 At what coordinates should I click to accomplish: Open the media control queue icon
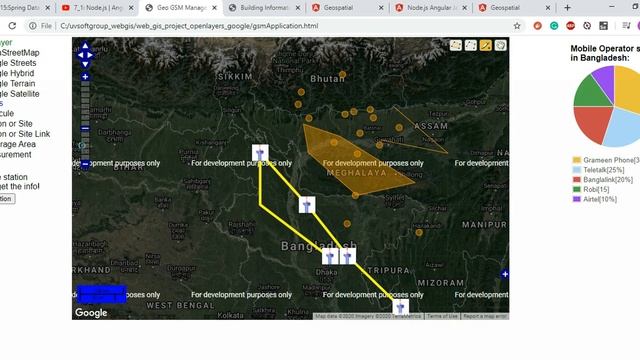pos(626,26)
